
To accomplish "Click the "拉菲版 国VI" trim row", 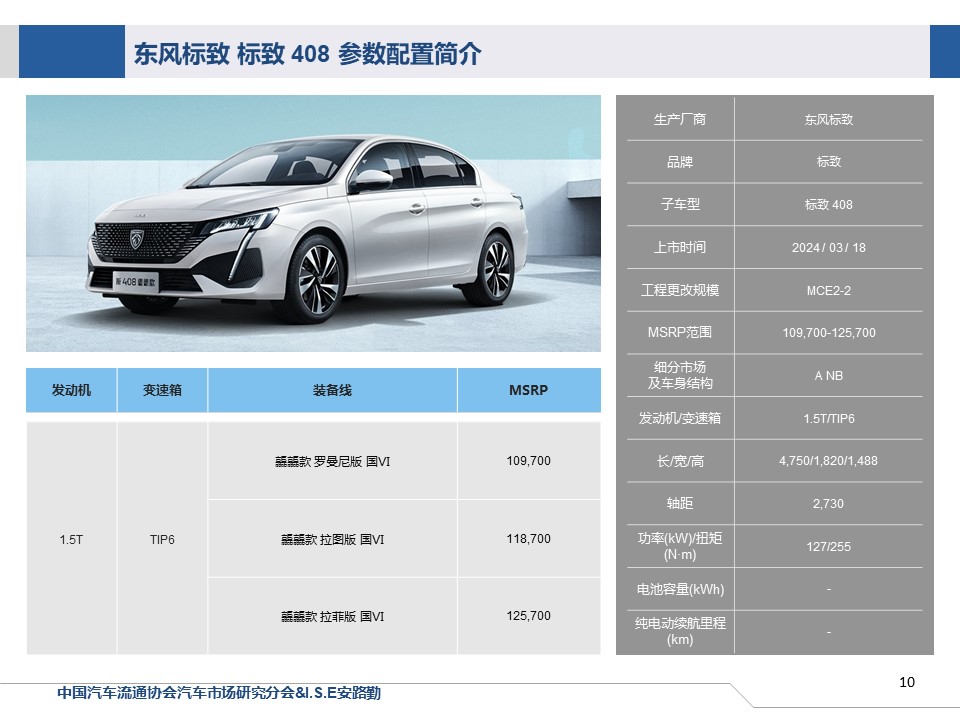I will pos(332,617).
